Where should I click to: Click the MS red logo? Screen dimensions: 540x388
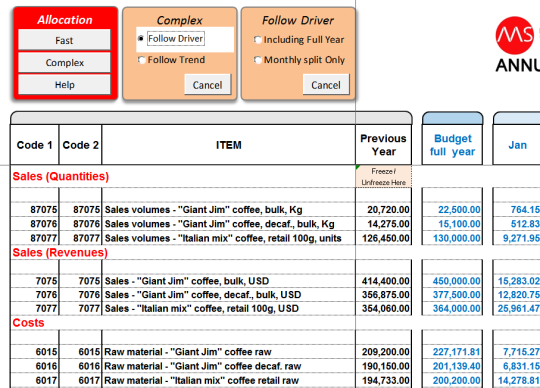tap(515, 35)
